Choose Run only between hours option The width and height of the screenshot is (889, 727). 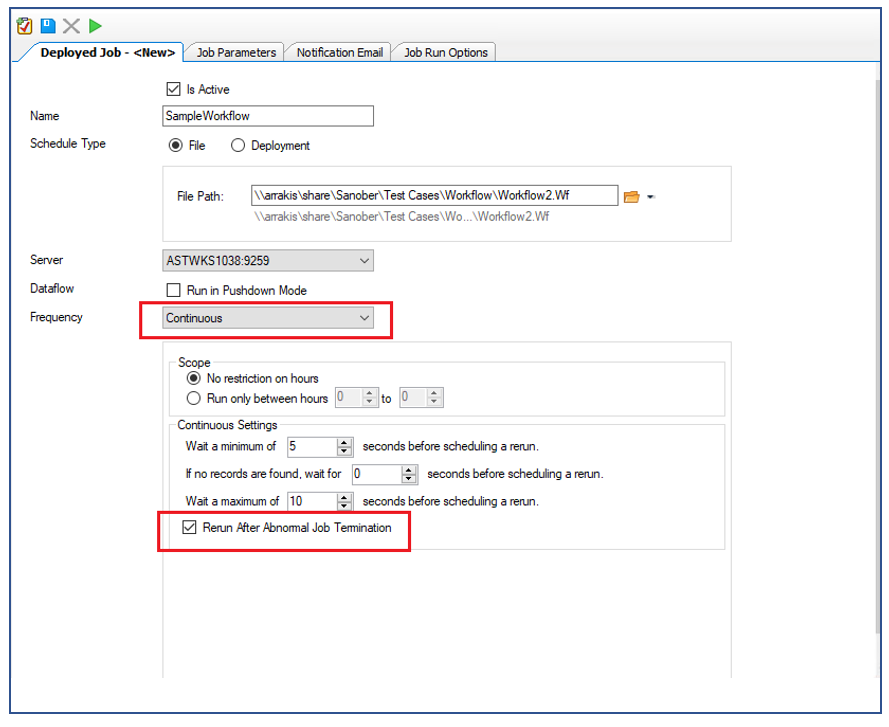(x=194, y=398)
